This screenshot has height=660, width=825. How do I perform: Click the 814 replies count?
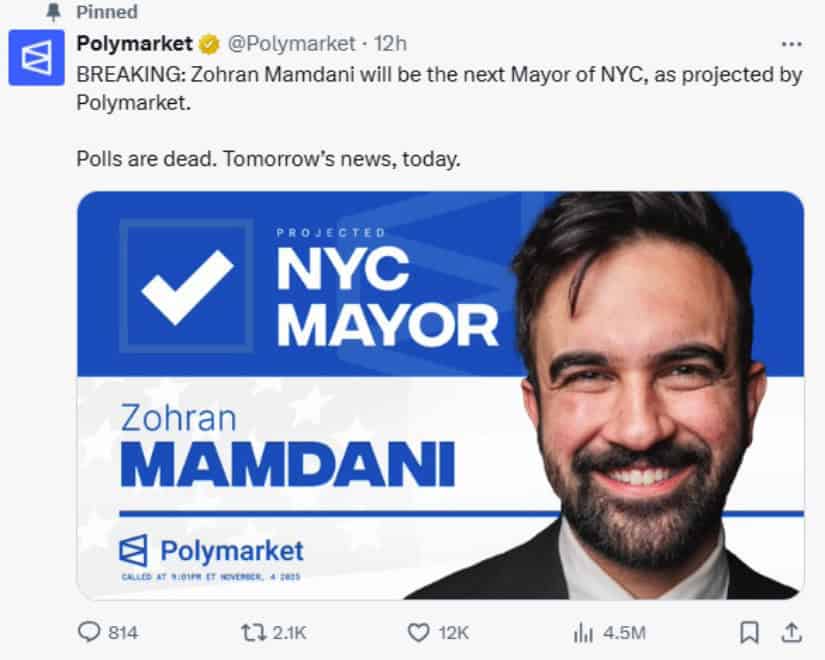pyautogui.click(x=122, y=632)
